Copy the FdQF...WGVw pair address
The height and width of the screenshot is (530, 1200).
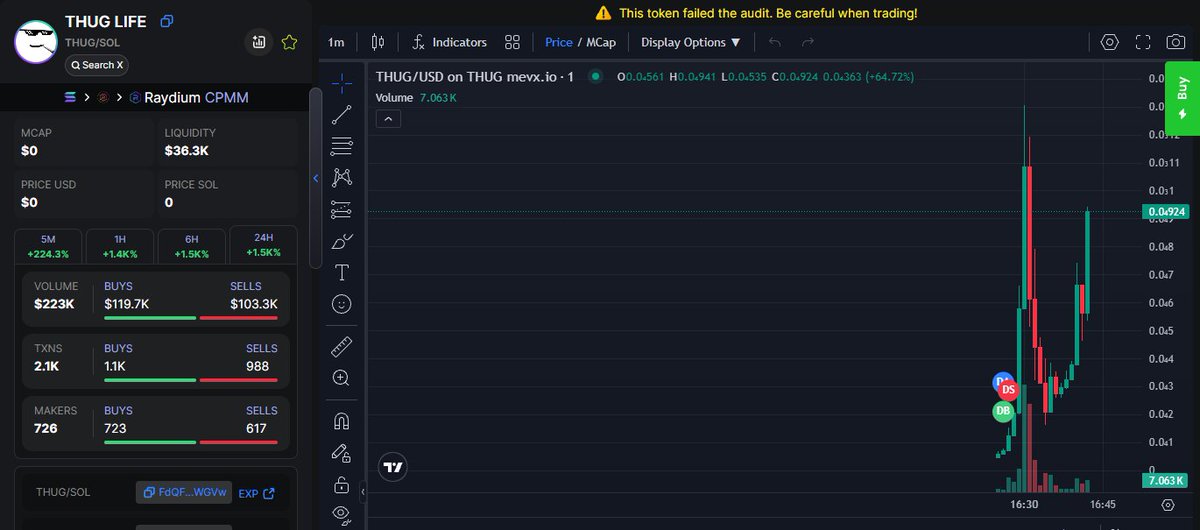184,492
